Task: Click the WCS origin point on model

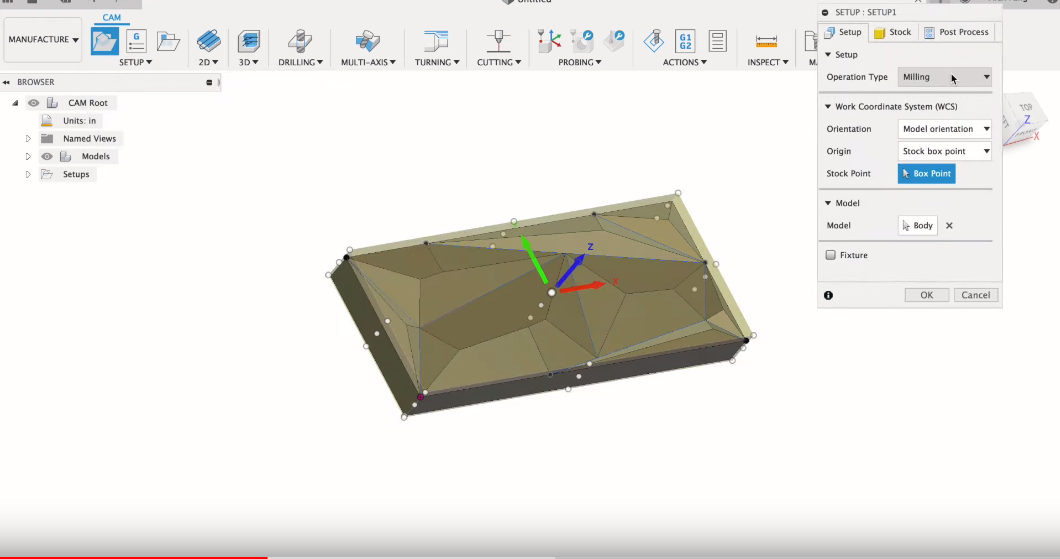Action: (x=552, y=293)
